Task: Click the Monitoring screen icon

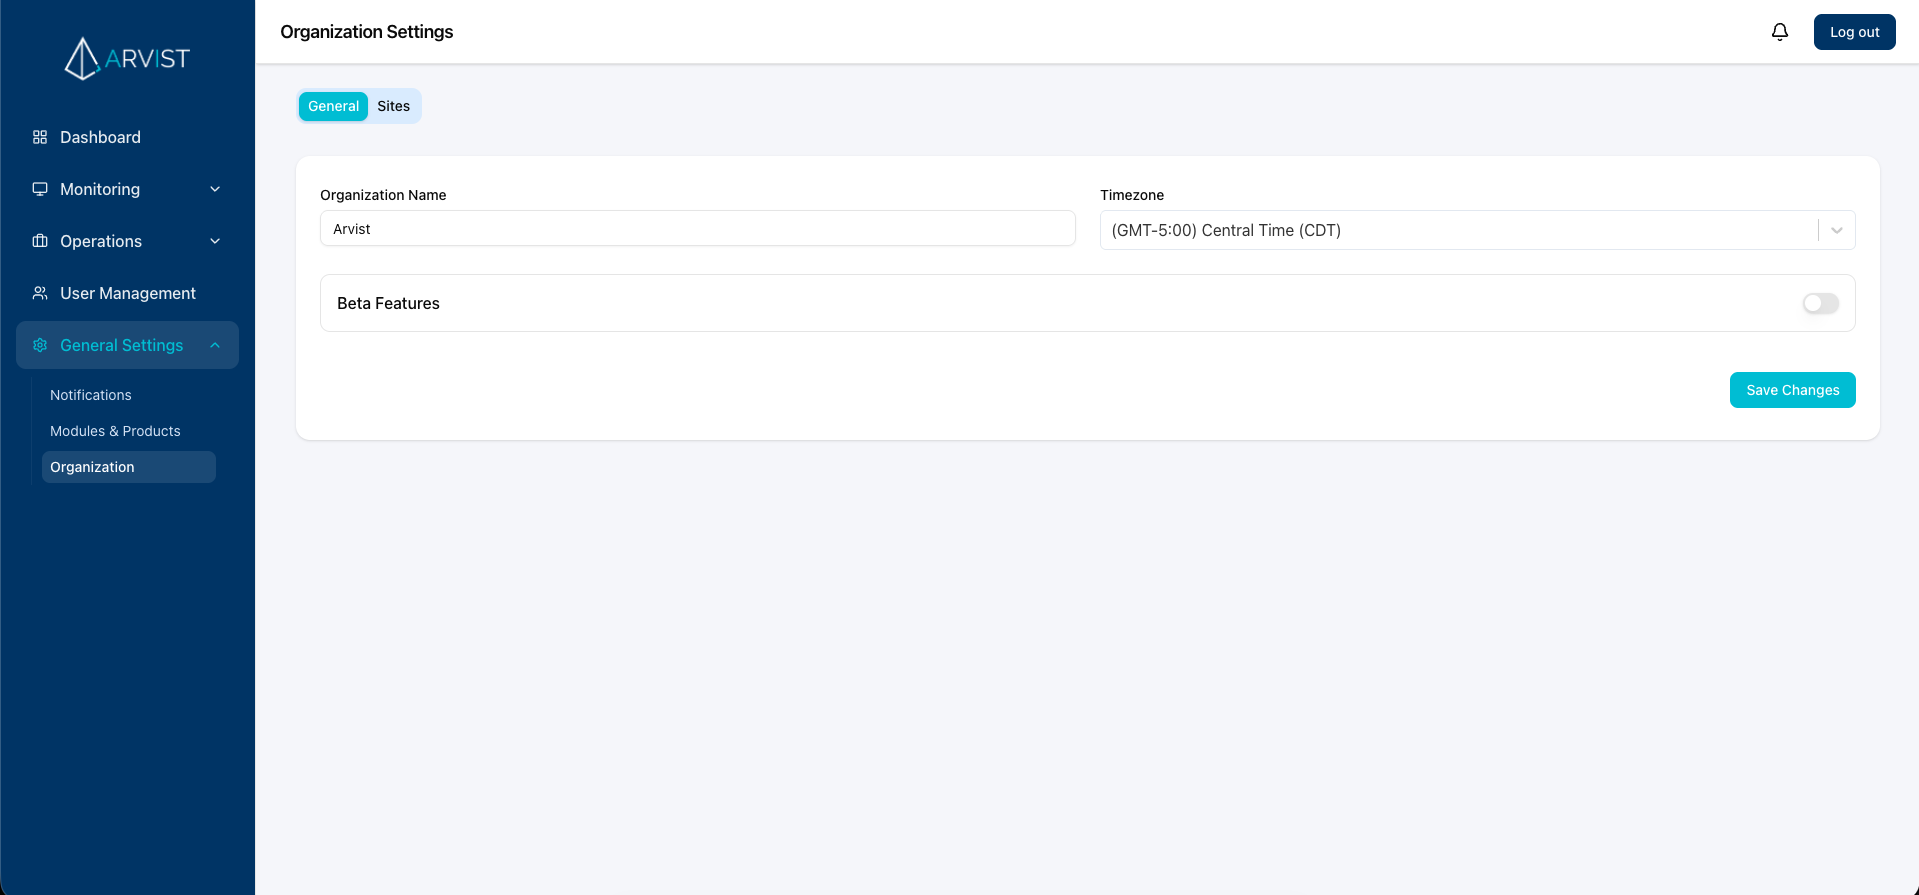Action: tap(40, 189)
